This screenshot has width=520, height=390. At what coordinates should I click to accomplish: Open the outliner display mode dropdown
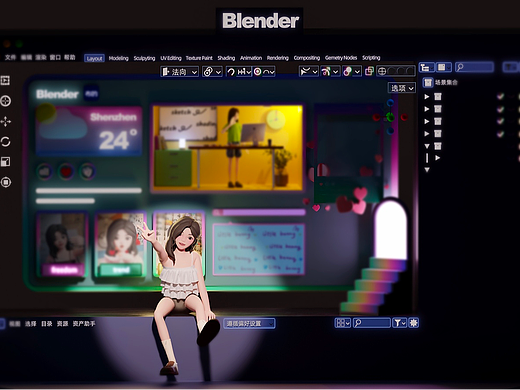pos(426,68)
